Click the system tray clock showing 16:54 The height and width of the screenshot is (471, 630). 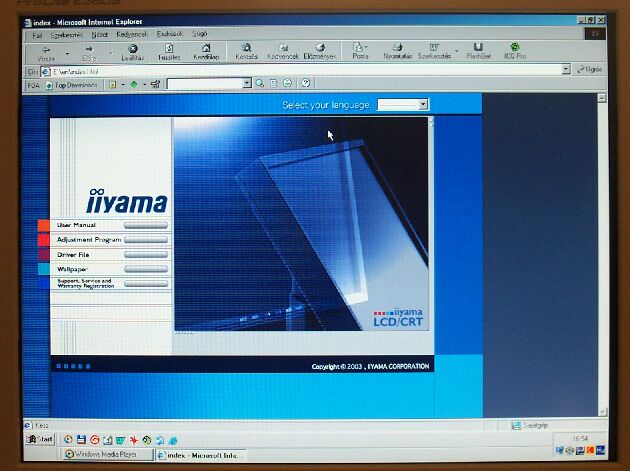580,438
